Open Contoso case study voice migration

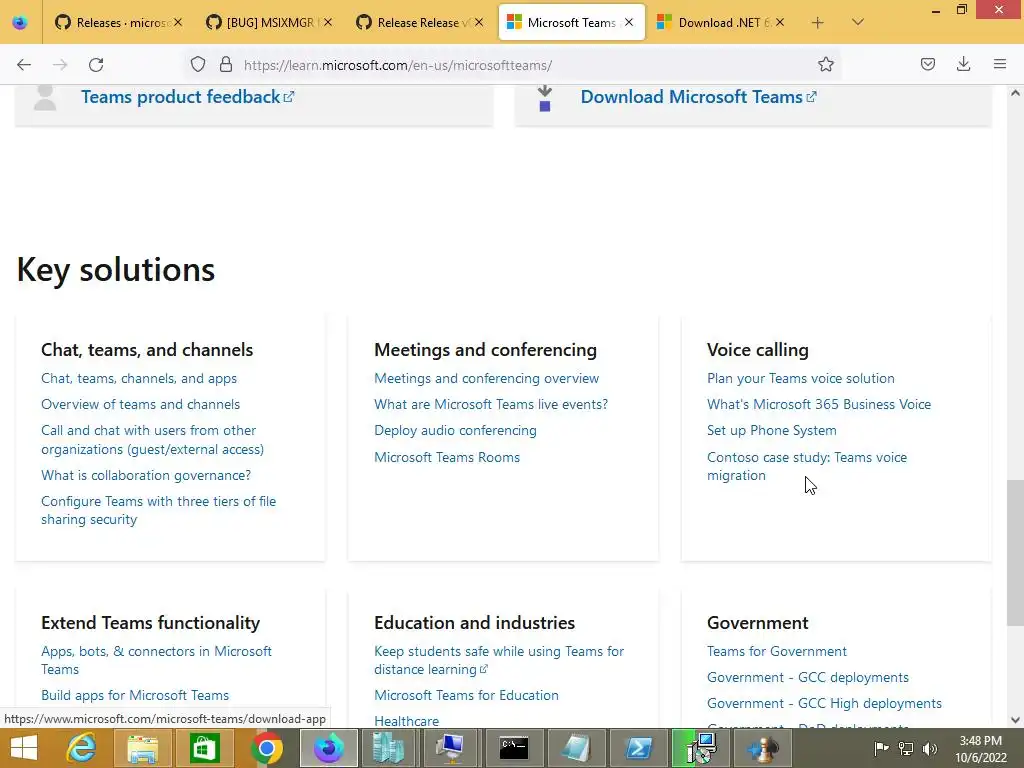(x=807, y=466)
